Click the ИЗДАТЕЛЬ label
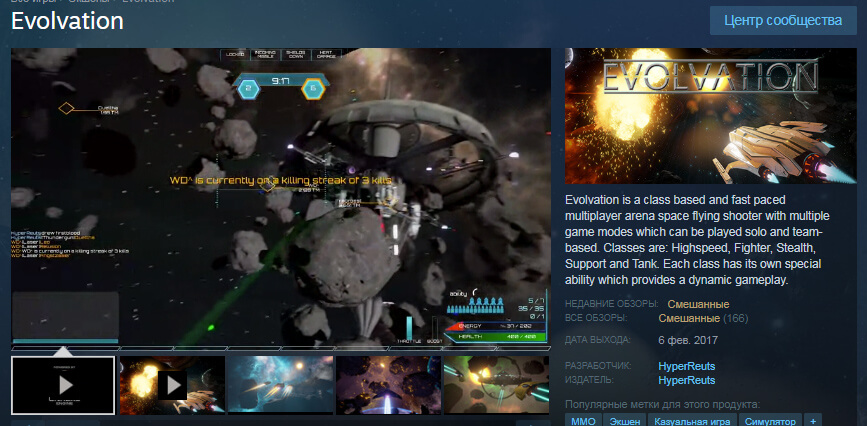Viewport: 867px width, 426px height. (589, 380)
